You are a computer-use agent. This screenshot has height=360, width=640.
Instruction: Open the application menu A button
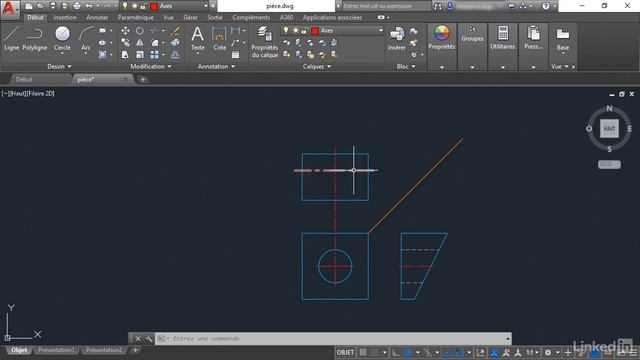pos(9,9)
